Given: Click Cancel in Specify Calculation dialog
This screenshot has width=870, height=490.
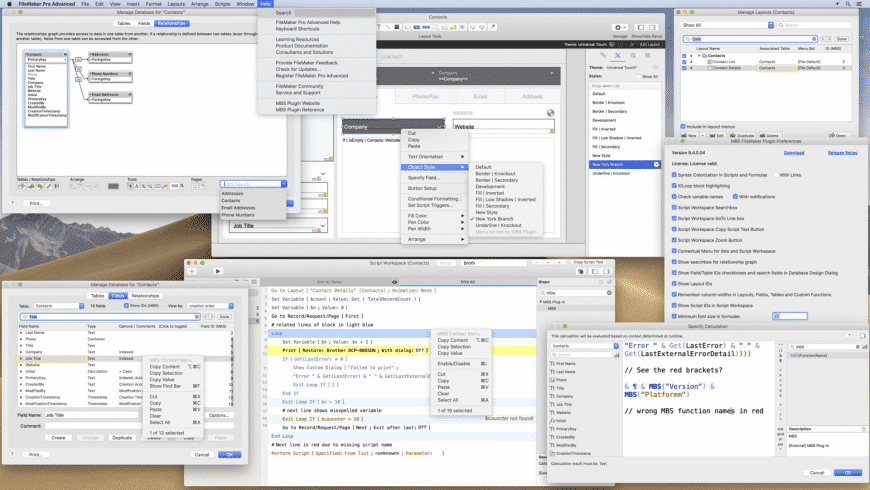Looking at the screenshot, I should 817,473.
